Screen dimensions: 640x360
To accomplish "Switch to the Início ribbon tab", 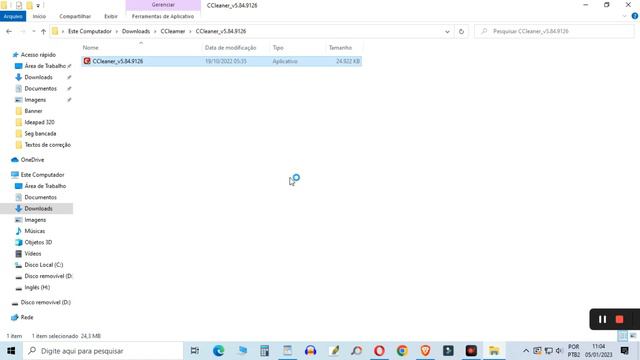I will [39, 16].
